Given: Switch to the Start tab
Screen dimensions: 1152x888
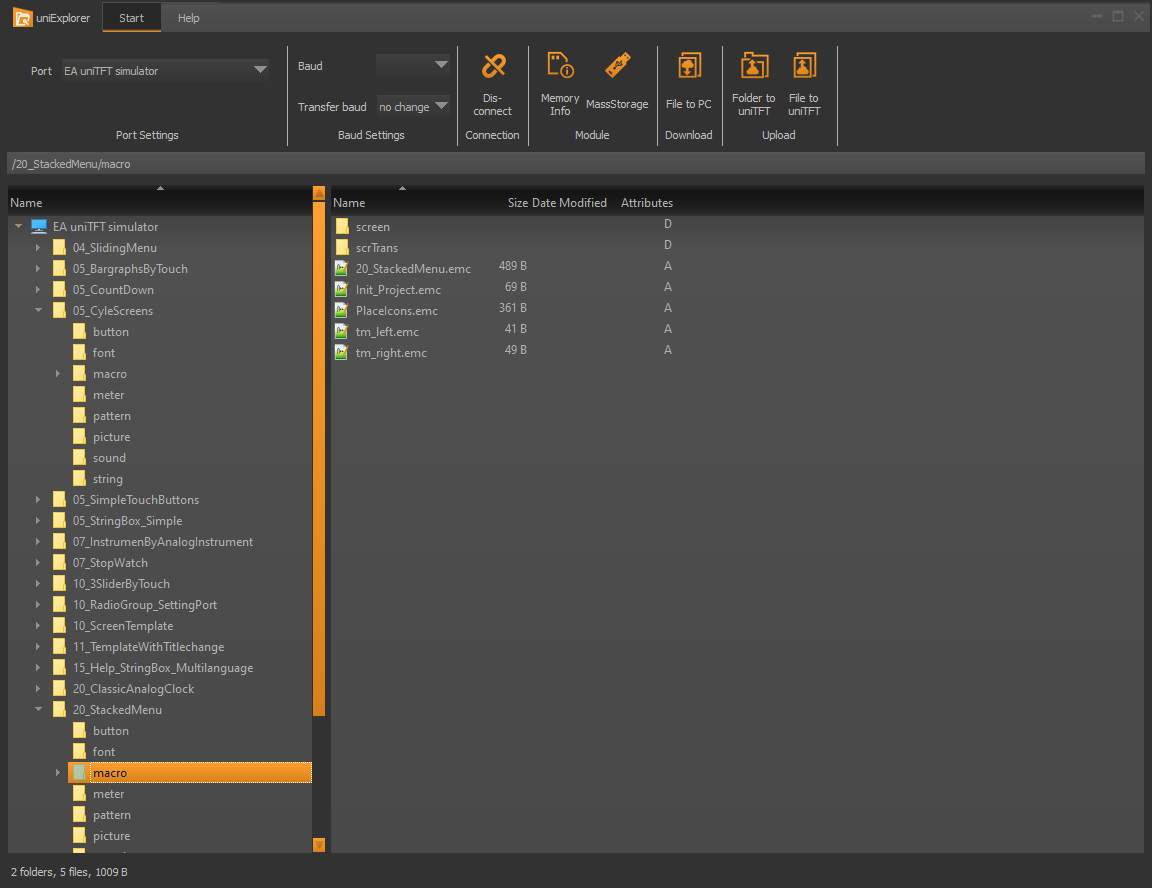Looking at the screenshot, I should [x=131, y=18].
